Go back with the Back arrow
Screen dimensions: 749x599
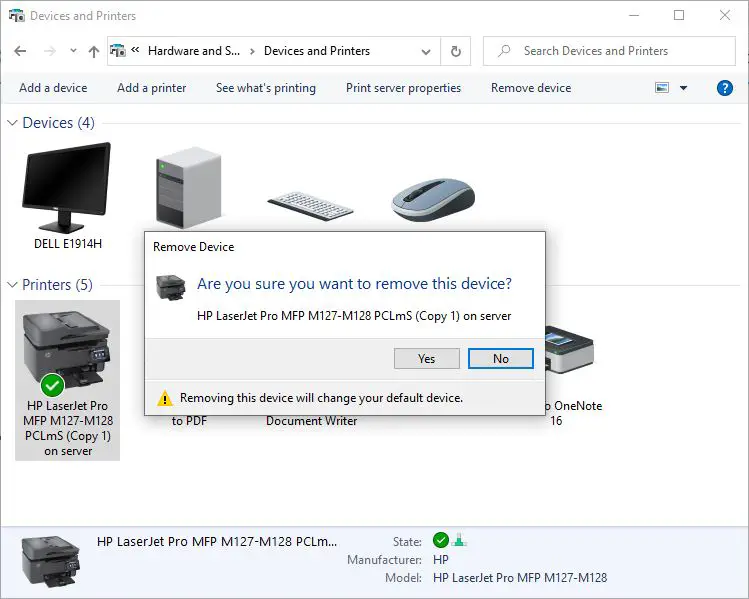[x=21, y=51]
